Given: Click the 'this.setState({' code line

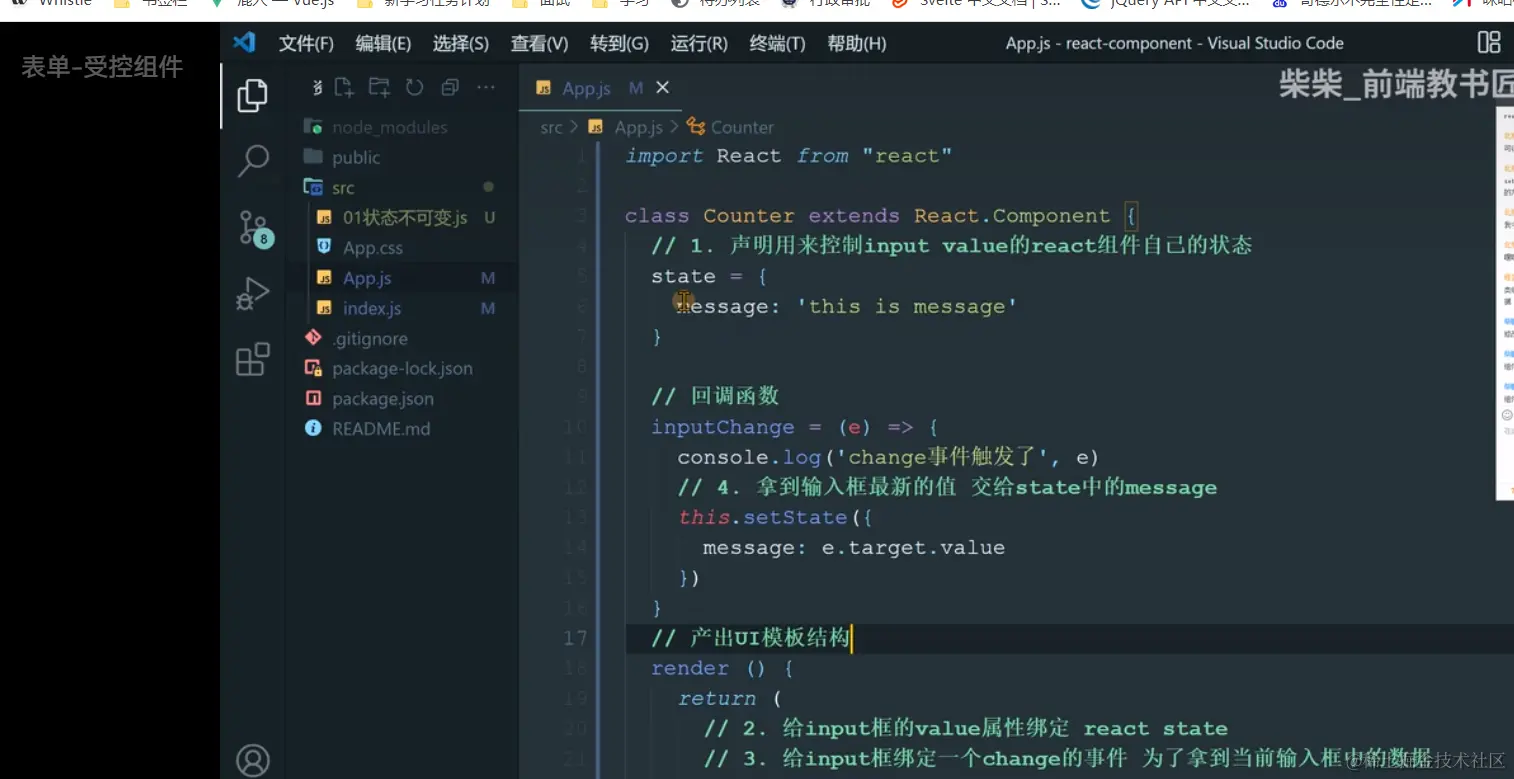Looking at the screenshot, I should [x=776, y=517].
